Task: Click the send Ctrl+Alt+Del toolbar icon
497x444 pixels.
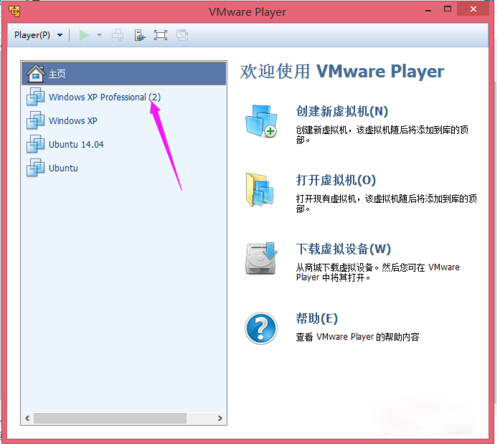Action: click(118, 35)
